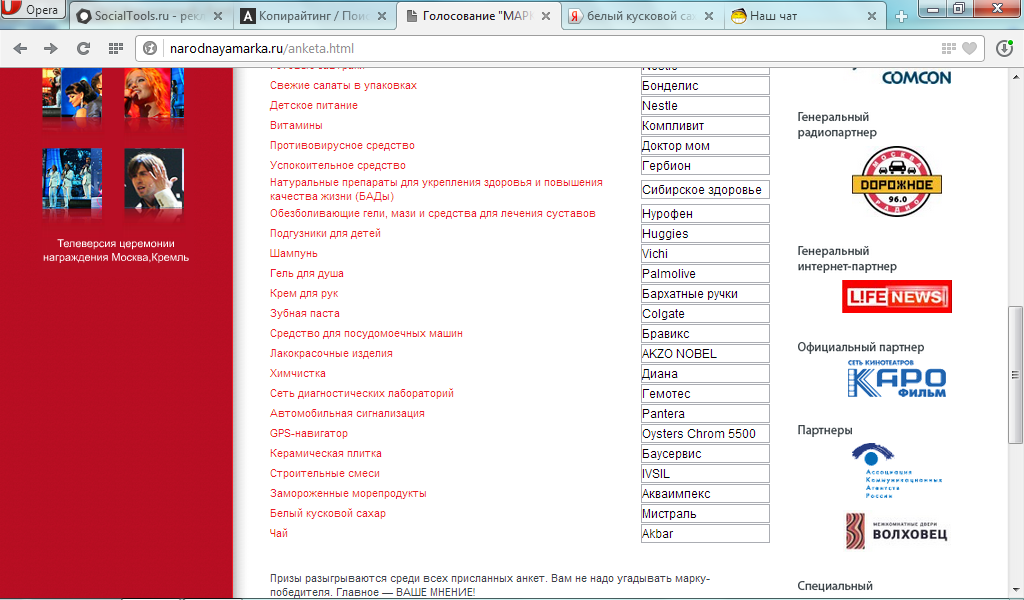Close the SocialTools.ru tab
This screenshot has height=600, width=1024.
(x=218, y=16)
